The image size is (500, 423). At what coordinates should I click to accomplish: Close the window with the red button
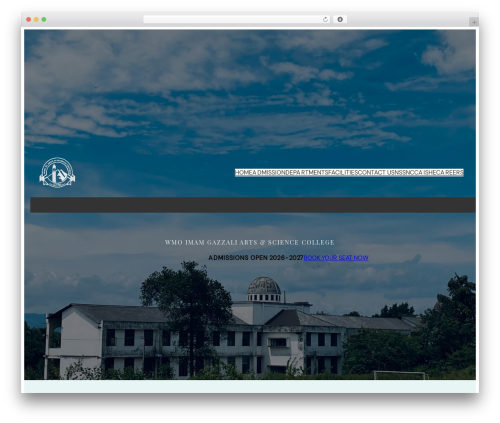29,20
